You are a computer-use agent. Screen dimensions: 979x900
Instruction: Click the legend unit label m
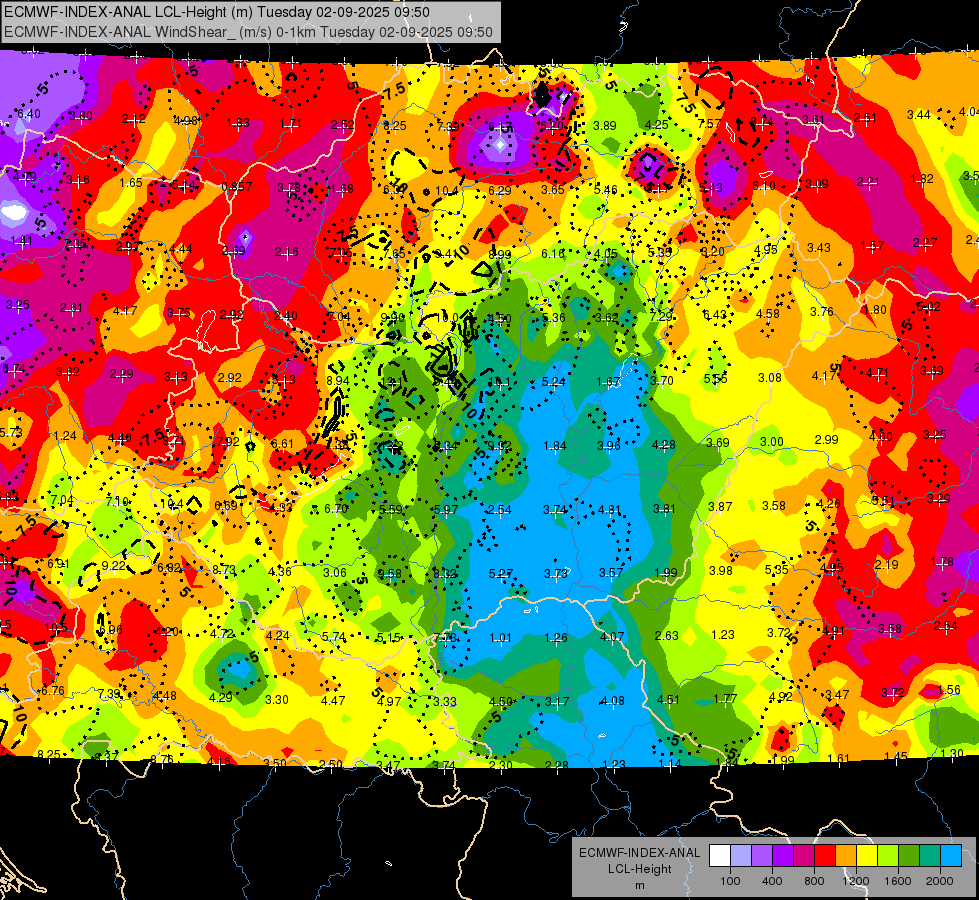point(639,885)
